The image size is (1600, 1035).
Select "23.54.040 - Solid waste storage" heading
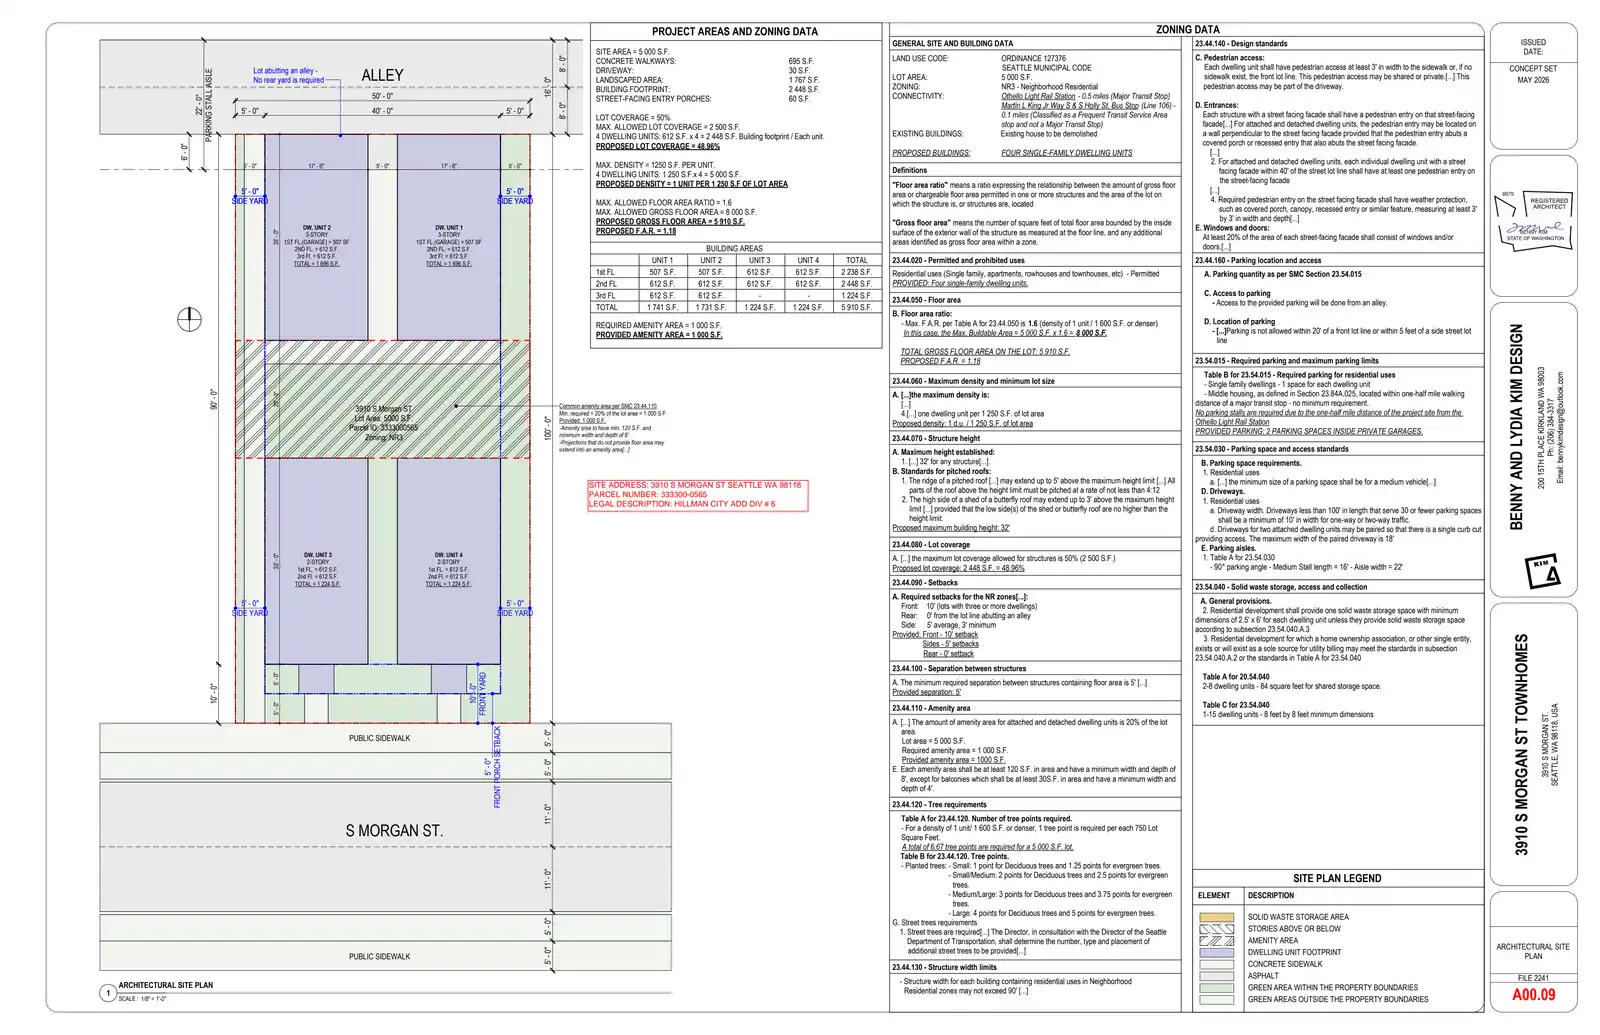coord(1281,587)
